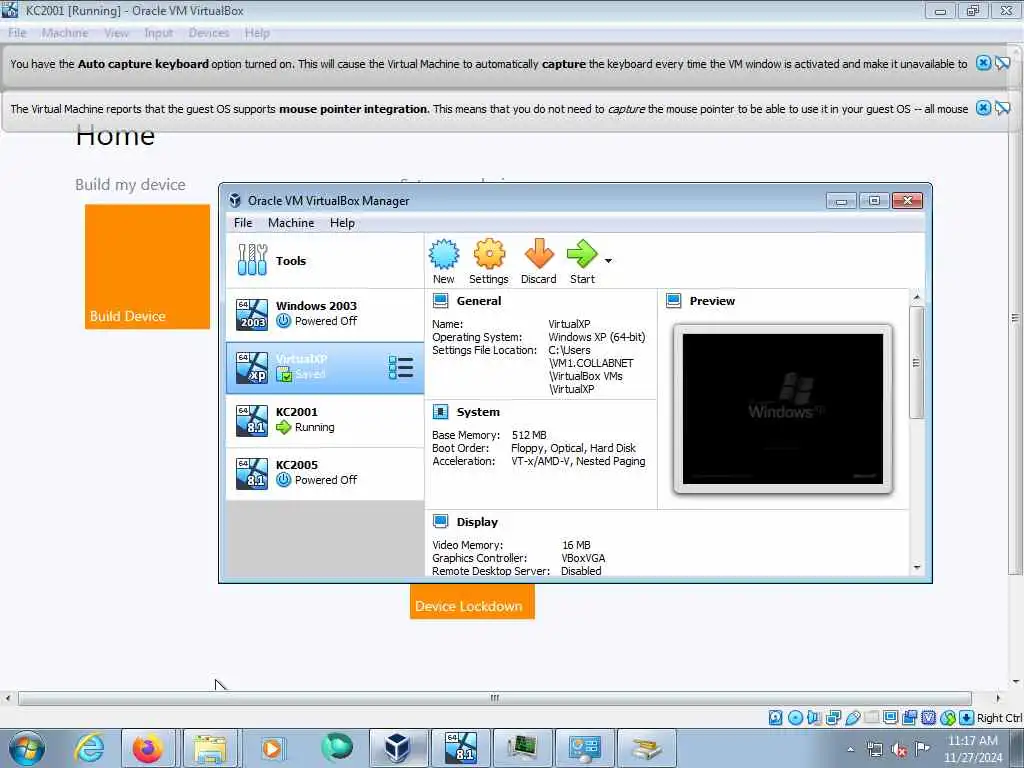Click the muted volume tray icon
Image resolution: width=1024 pixels, height=768 pixels.
[899, 749]
